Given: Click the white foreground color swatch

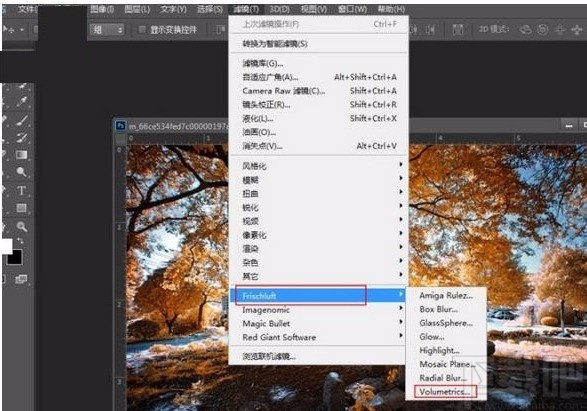Looking at the screenshot, I should 7,246.
